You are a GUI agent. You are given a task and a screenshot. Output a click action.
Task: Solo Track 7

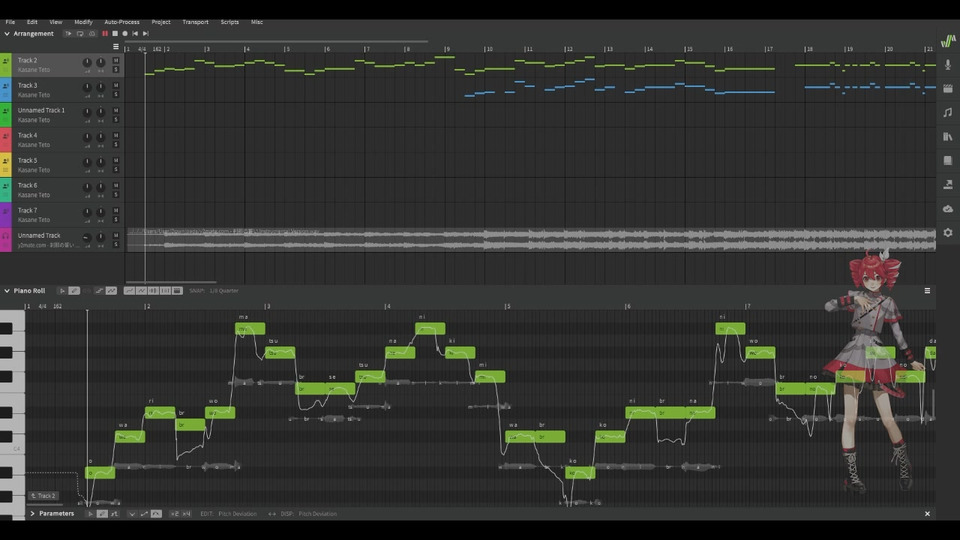(x=116, y=219)
